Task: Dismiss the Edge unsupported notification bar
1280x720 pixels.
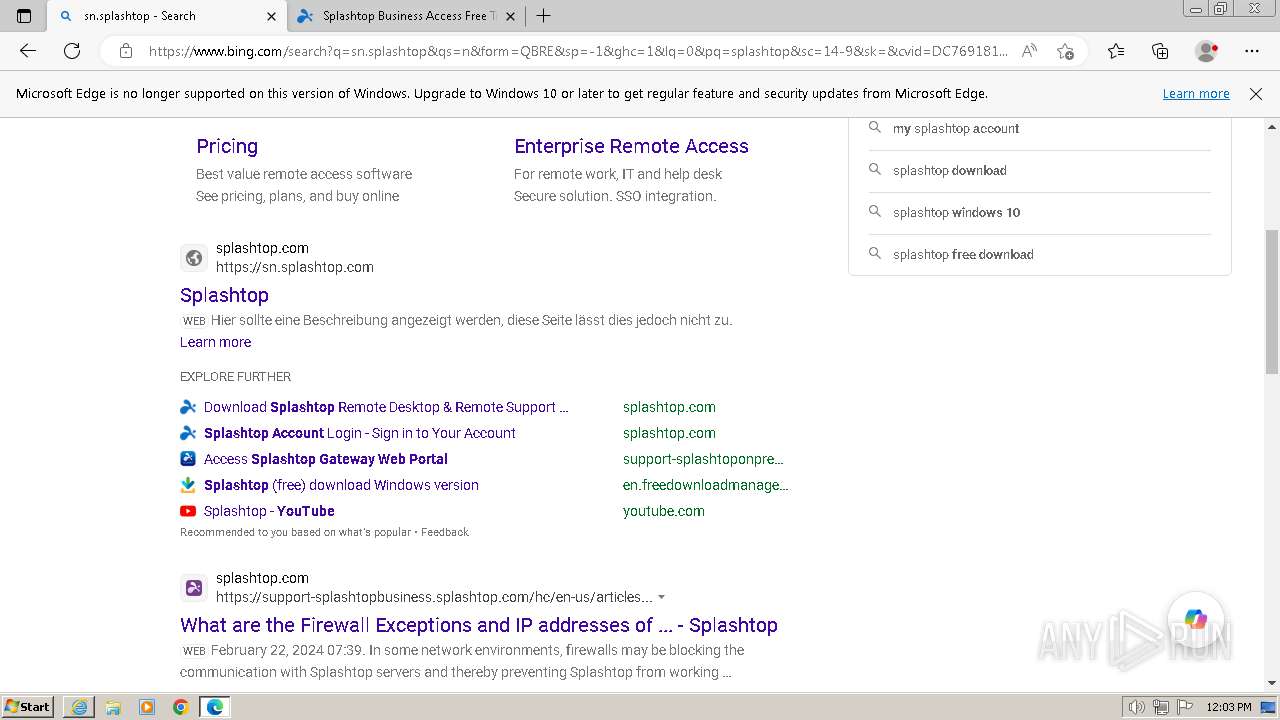Action: (1256, 94)
